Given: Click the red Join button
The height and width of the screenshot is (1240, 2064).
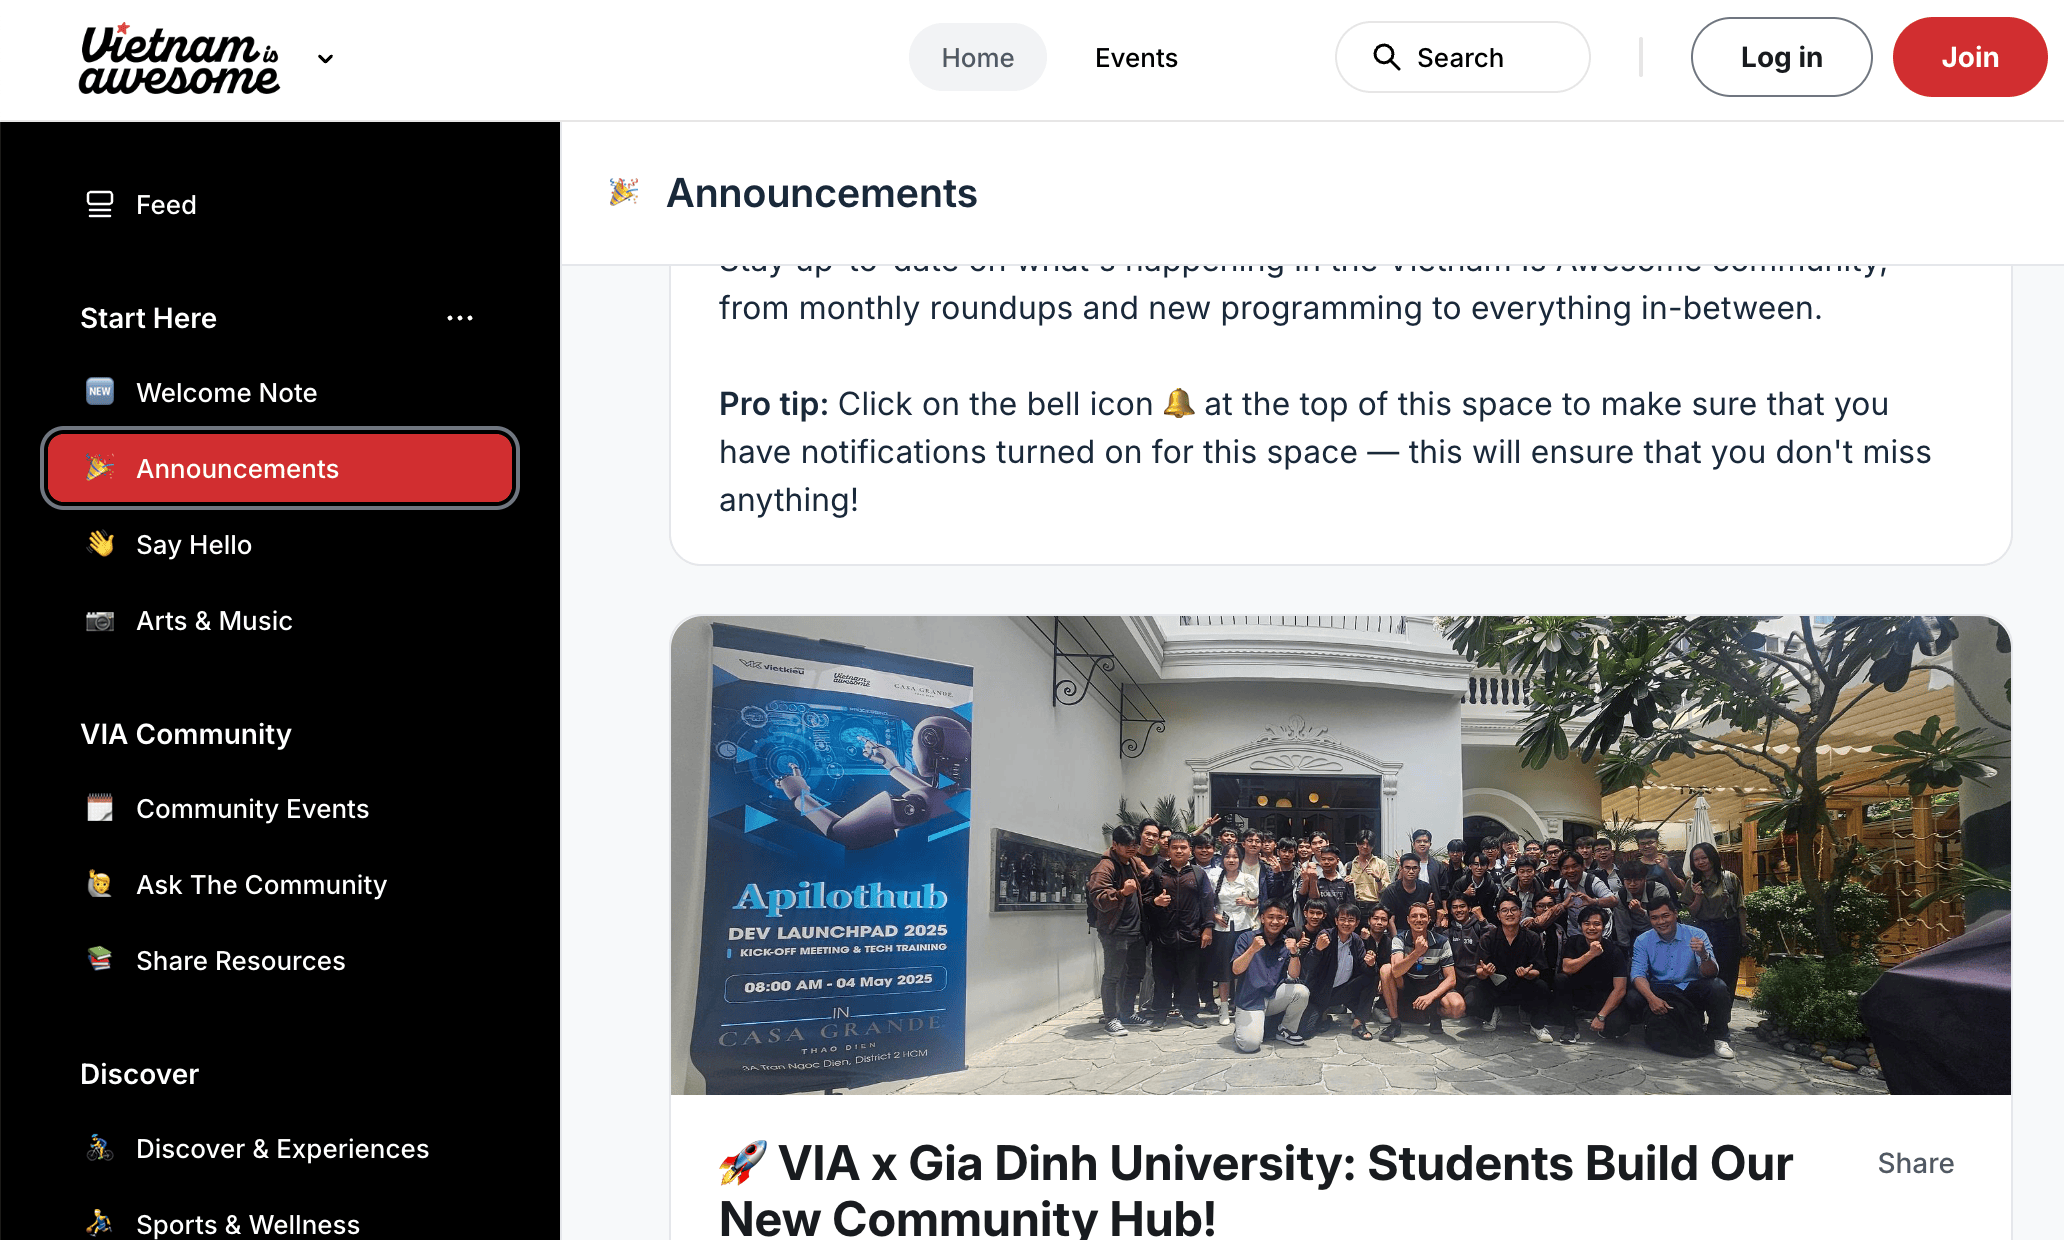Looking at the screenshot, I should [x=1969, y=58].
